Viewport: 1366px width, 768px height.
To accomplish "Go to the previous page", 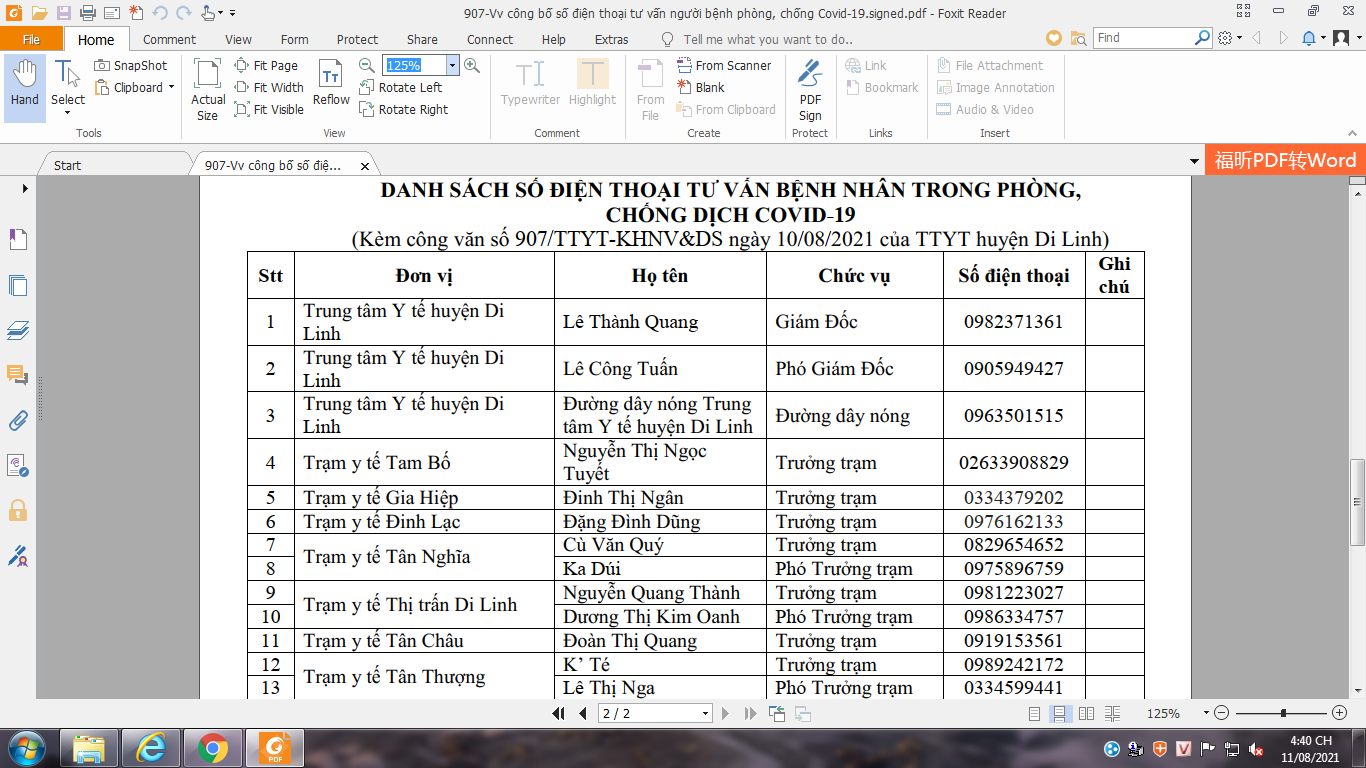I will pyautogui.click(x=583, y=713).
